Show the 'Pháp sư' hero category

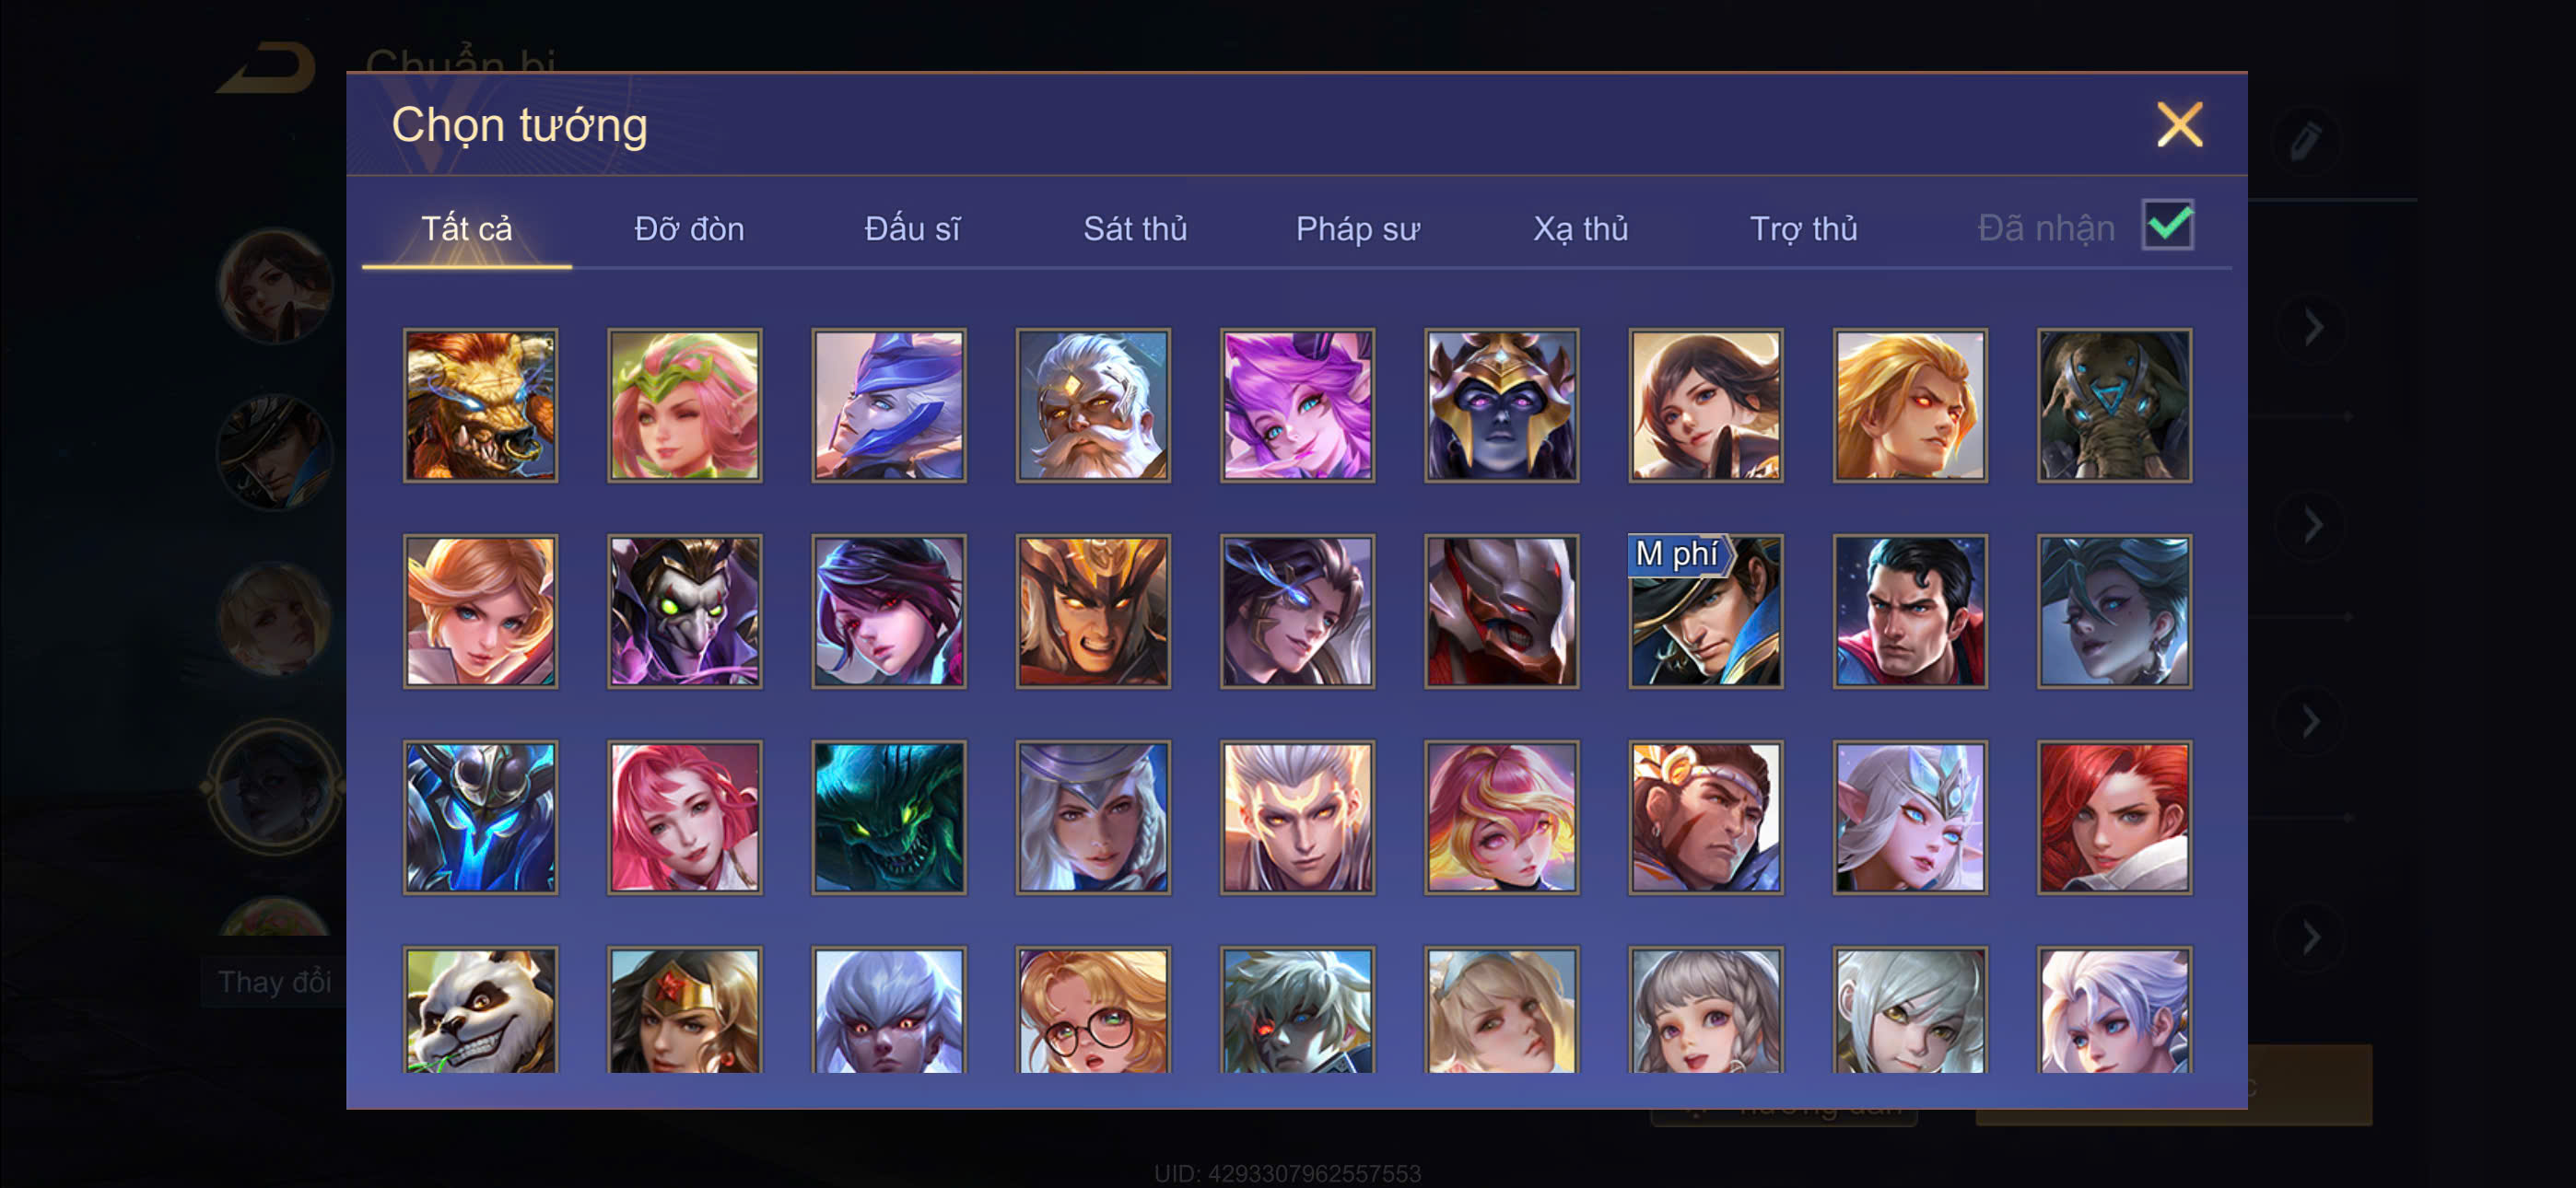coord(1357,229)
